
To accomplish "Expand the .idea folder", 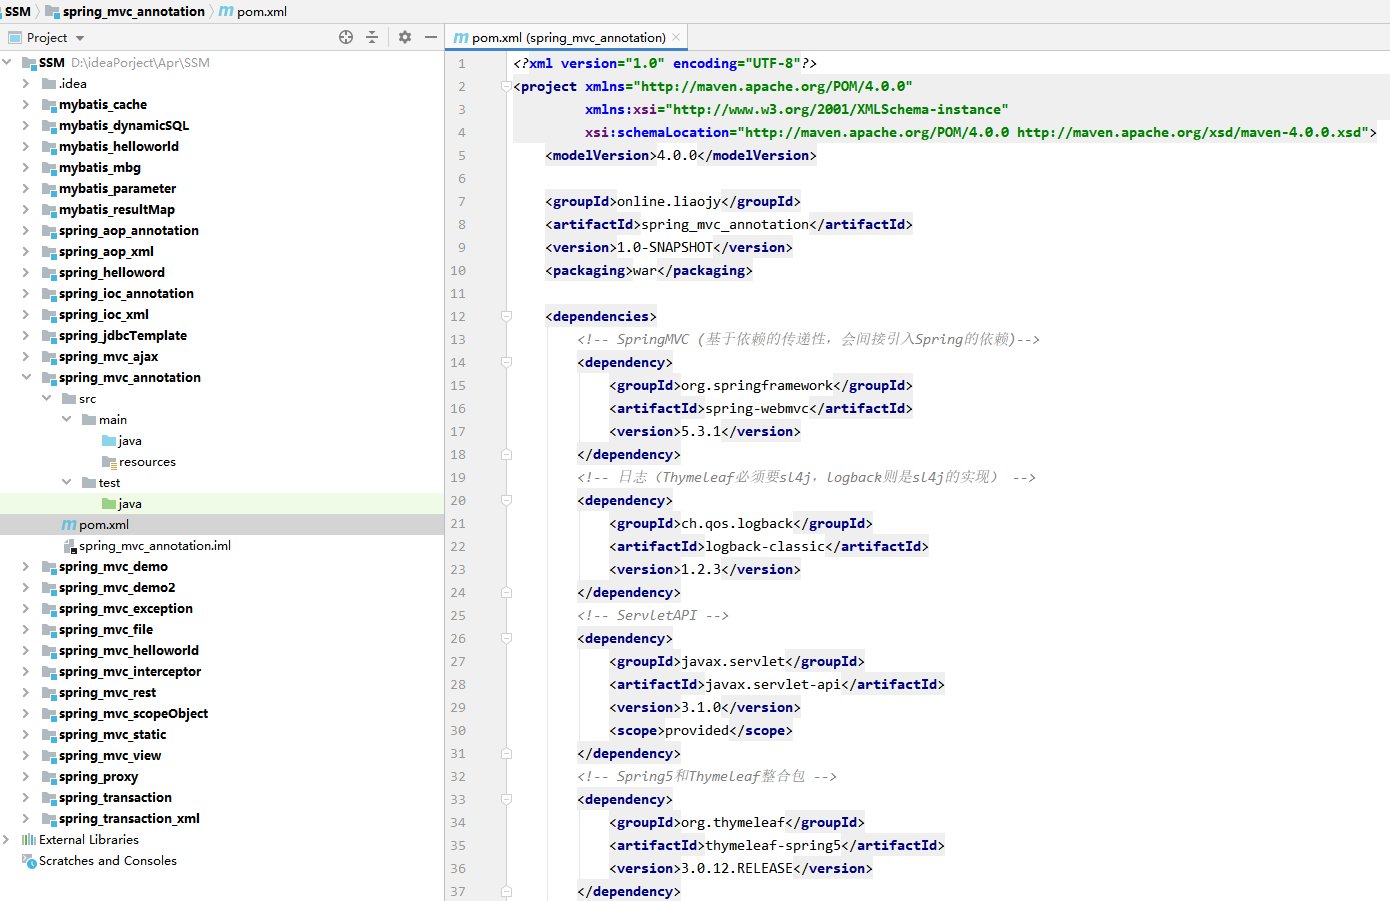I will (26, 83).
